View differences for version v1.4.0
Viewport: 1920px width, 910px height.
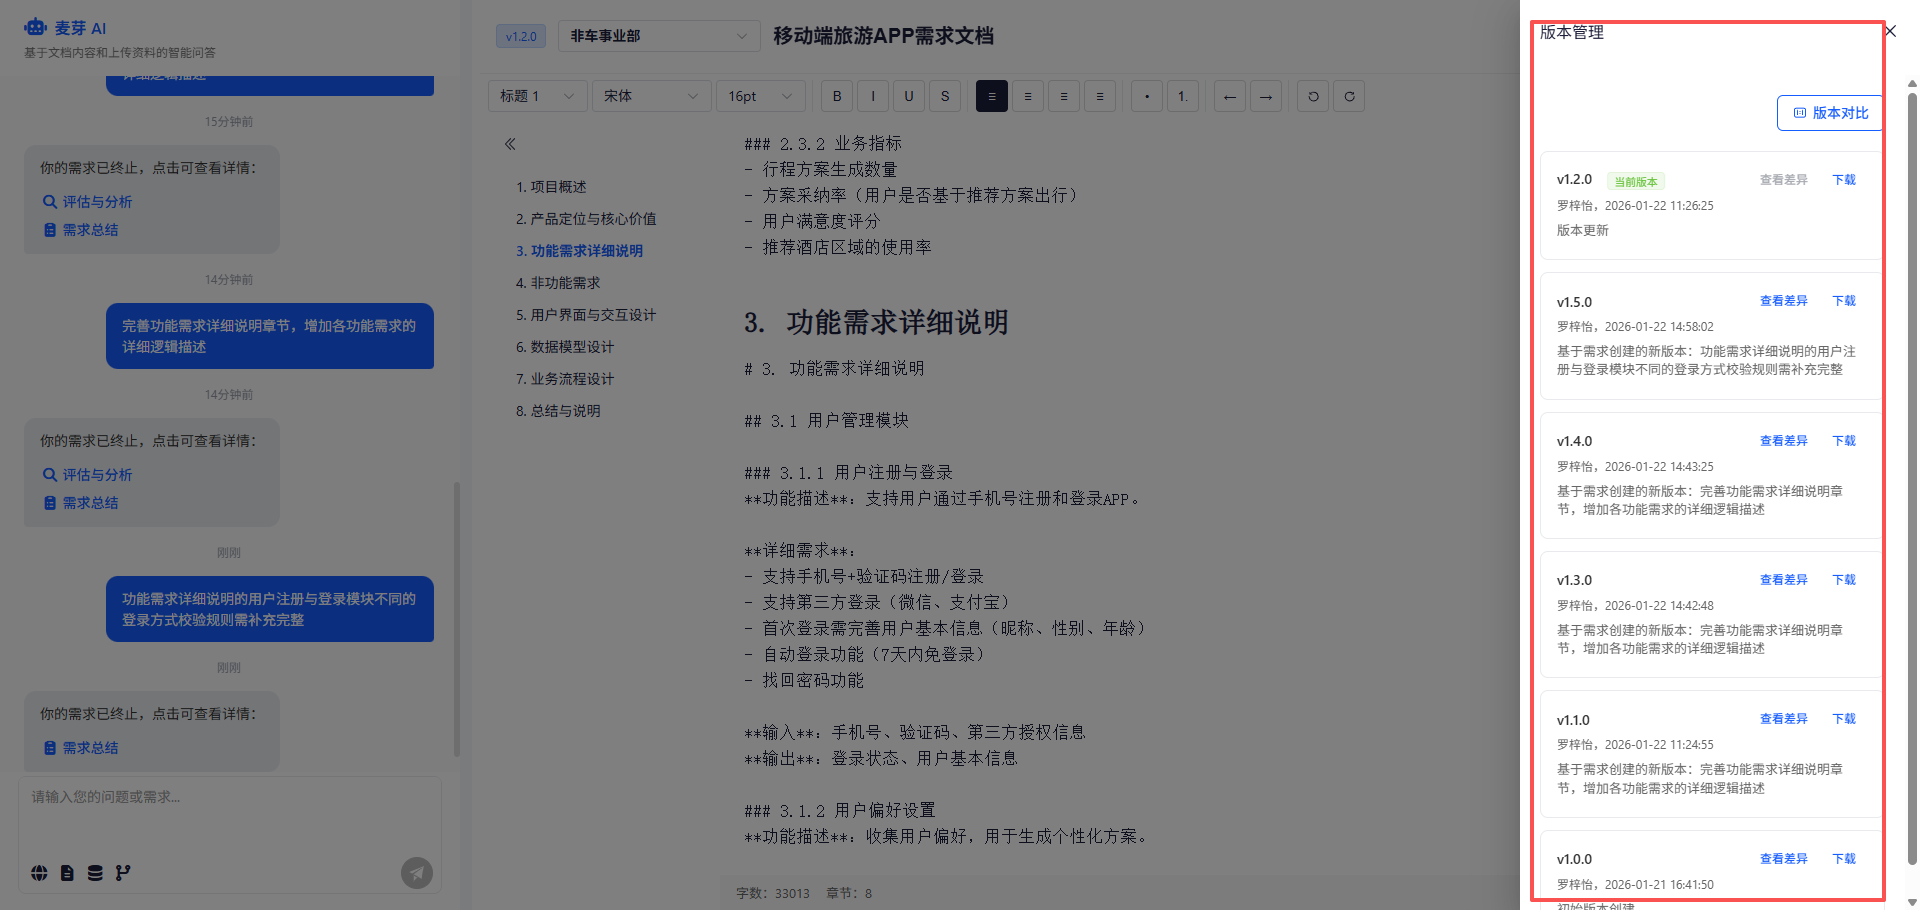click(x=1784, y=441)
